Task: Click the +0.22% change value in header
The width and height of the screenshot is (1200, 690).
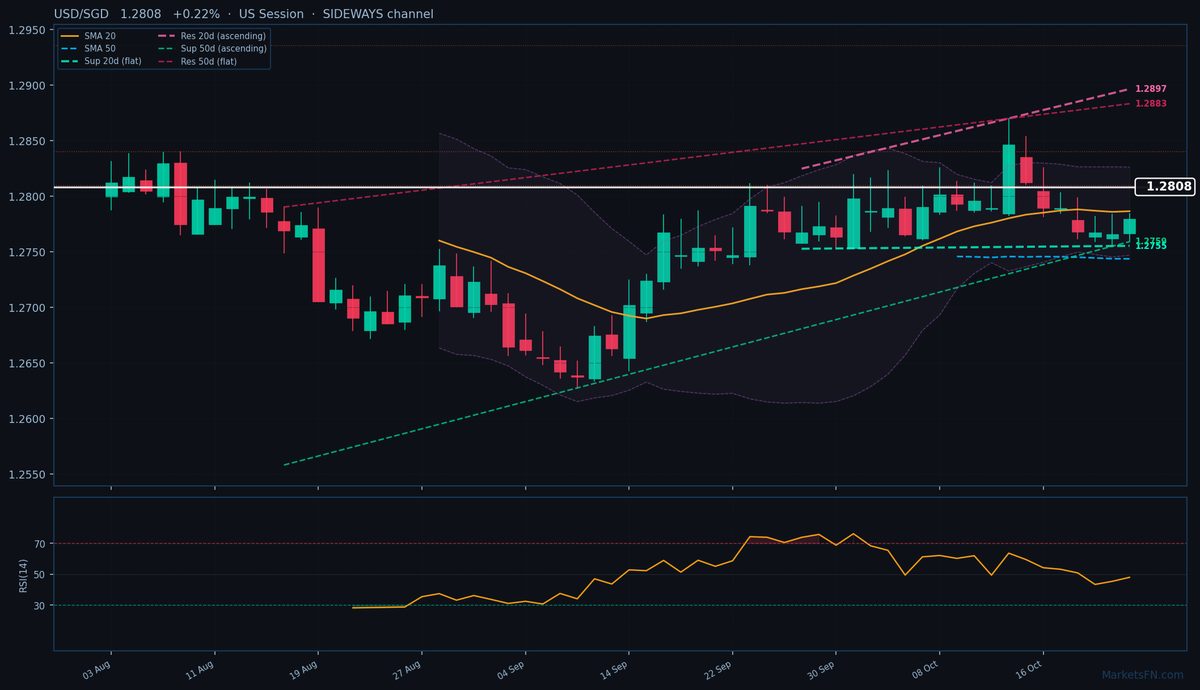Action: point(194,14)
